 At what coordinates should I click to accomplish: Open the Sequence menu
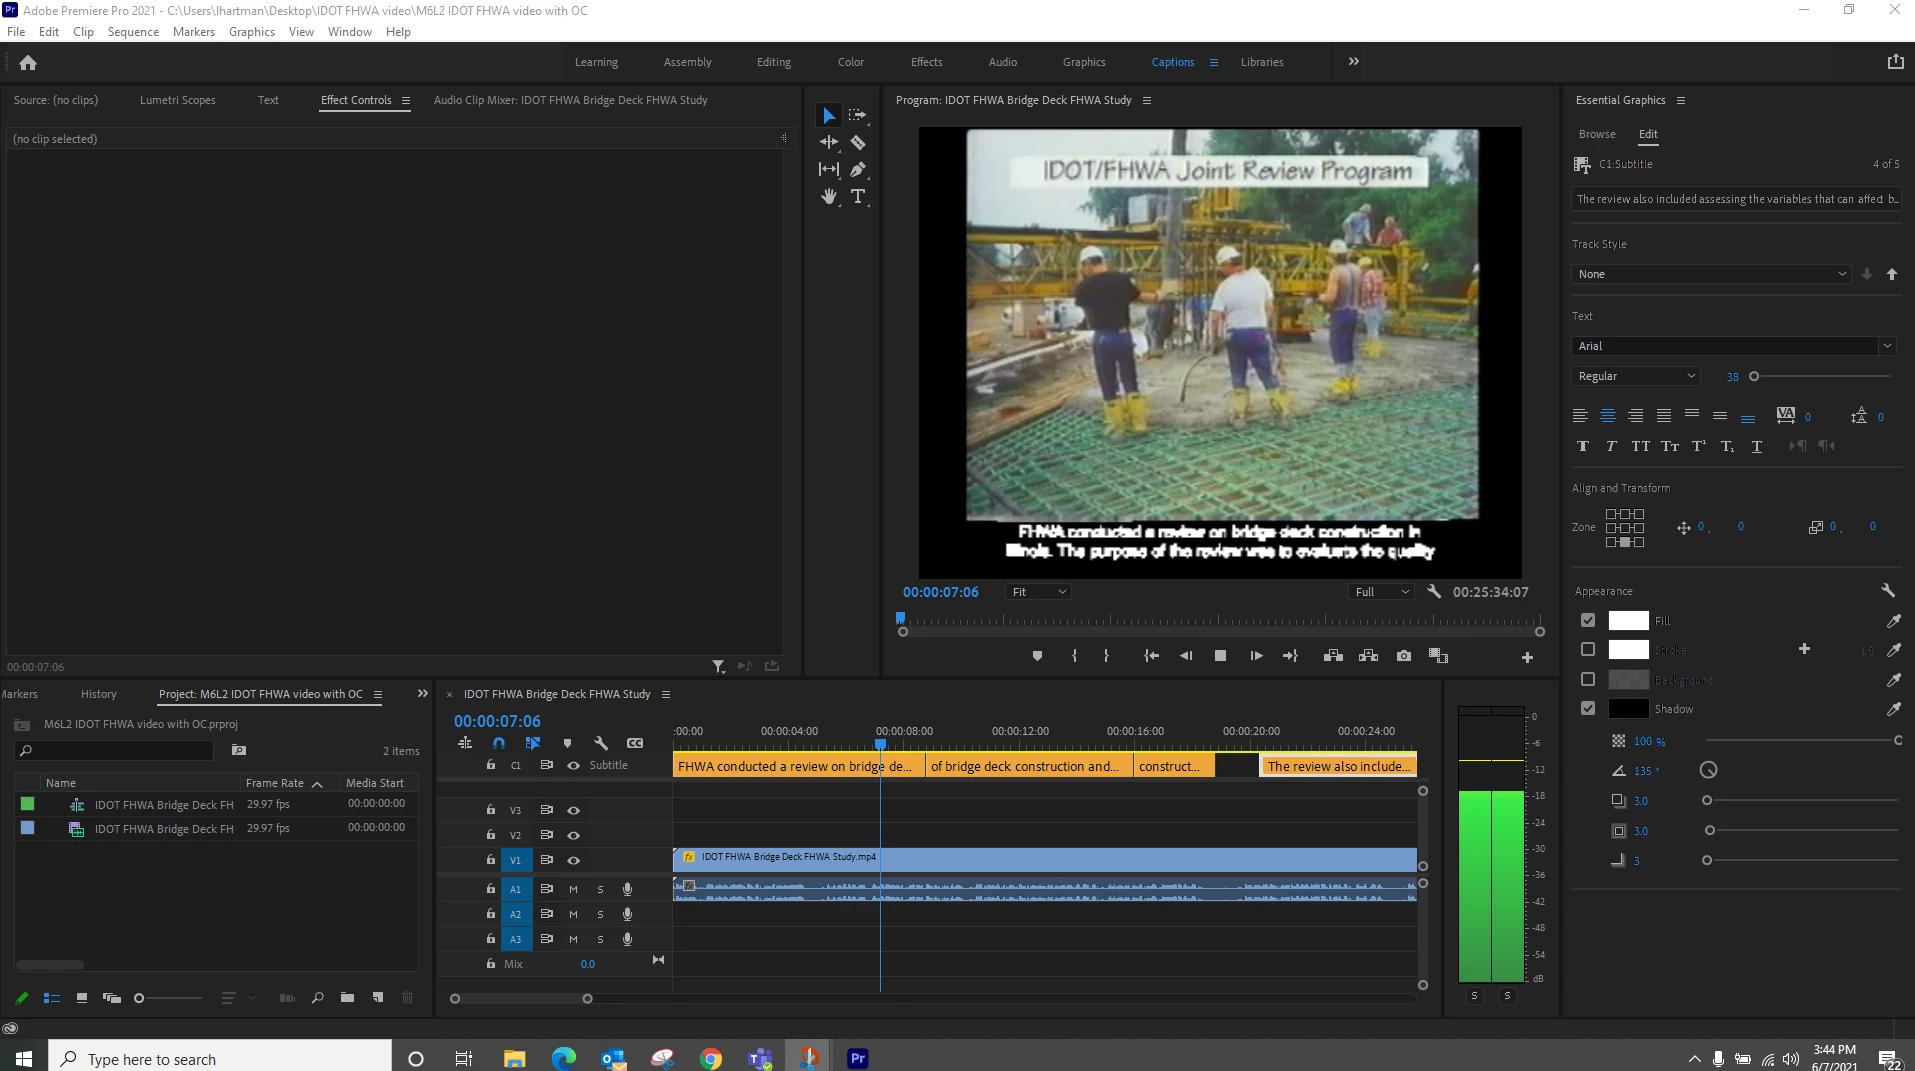click(x=133, y=32)
